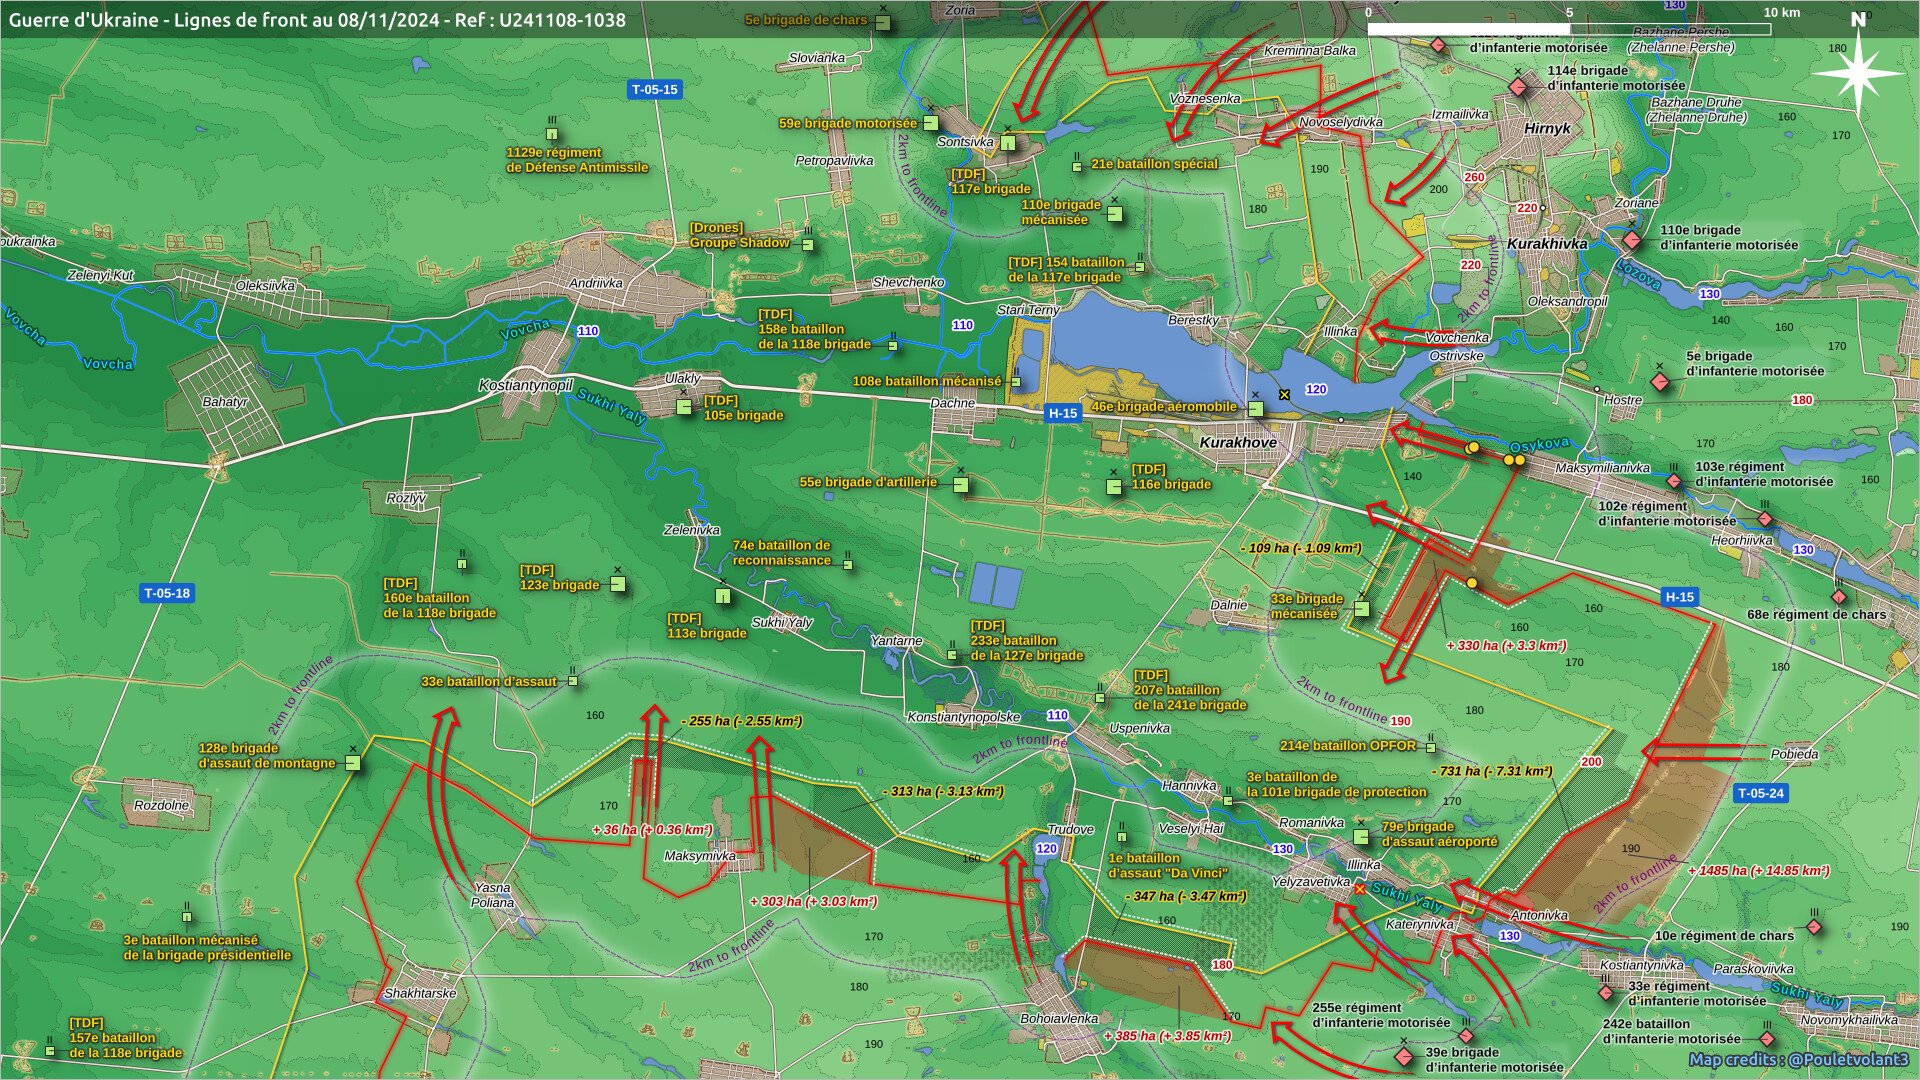Select the 59e brigade motorisée unit square

click(x=931, y=123)
